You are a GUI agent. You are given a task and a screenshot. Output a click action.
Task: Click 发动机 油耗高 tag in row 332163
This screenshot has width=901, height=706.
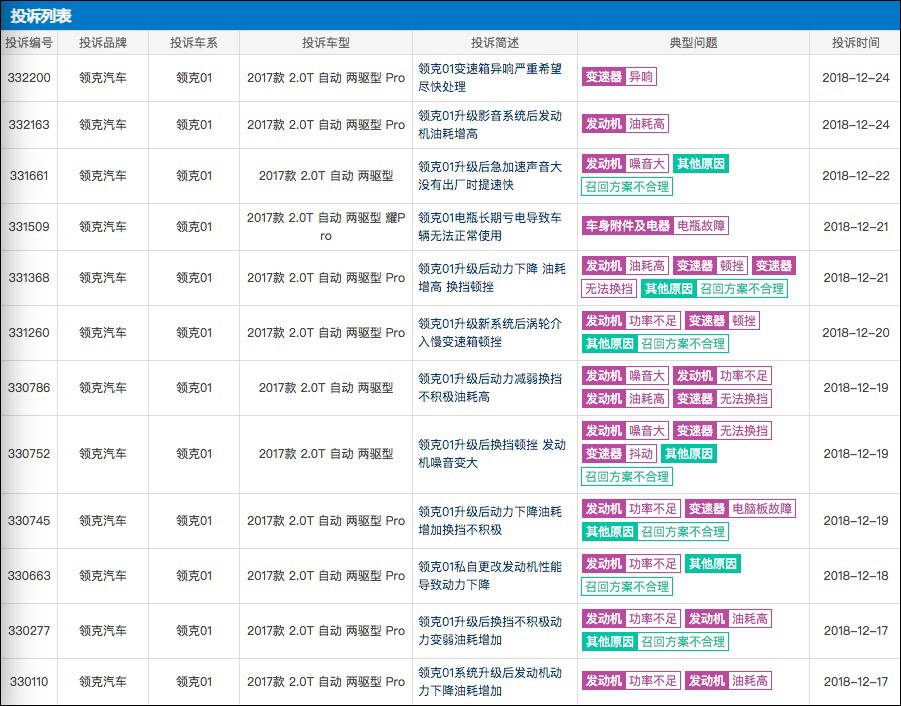click(625, 124)
